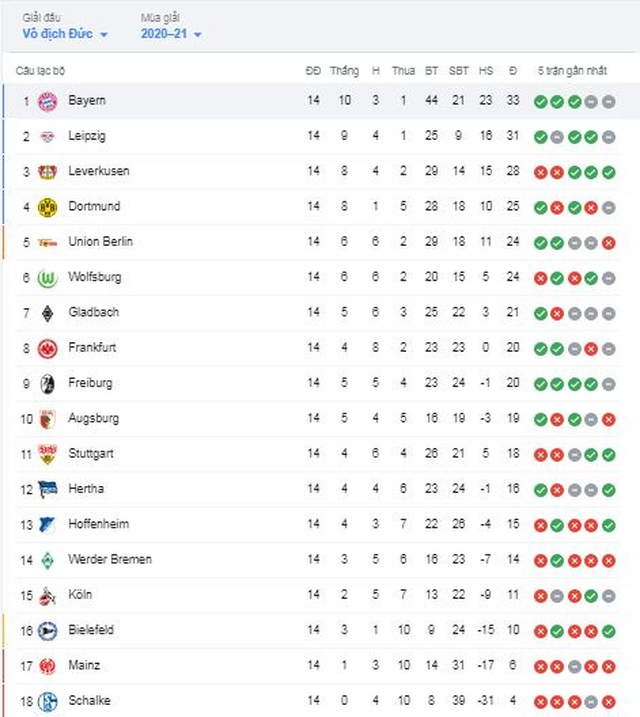The image size is (640, 717).
Task: Click Bayern's most recent match result icon
Action: pos(608,101)
